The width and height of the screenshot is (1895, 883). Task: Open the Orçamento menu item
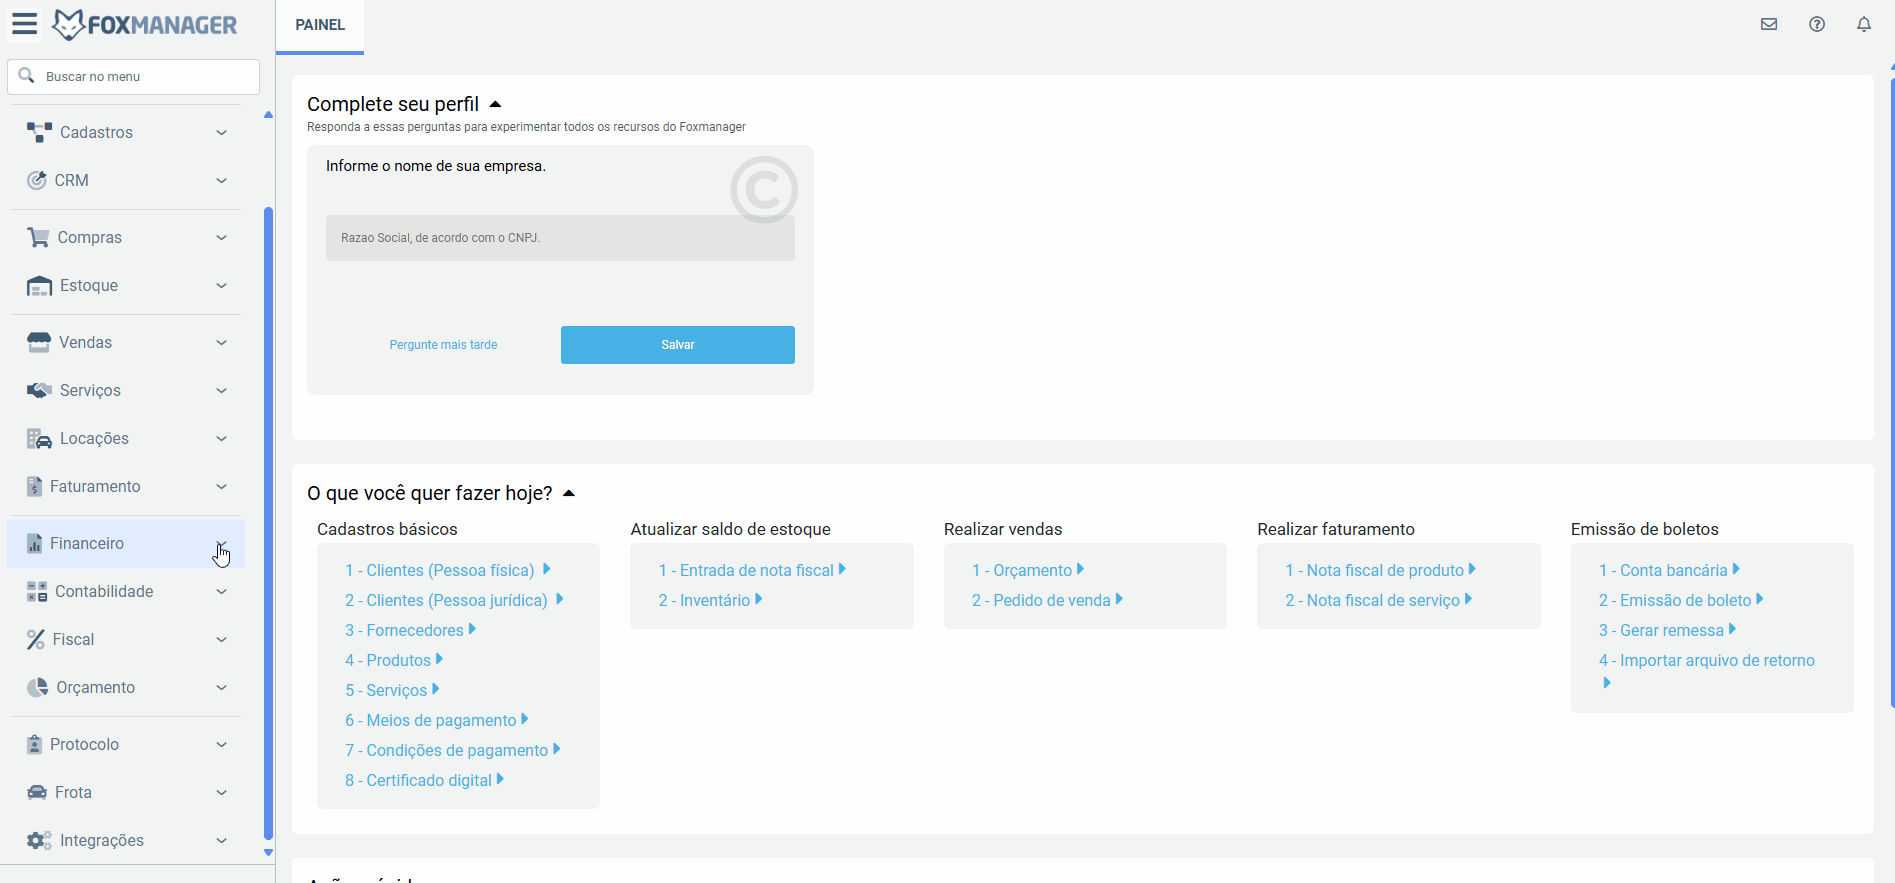pyautogui.click(x=126, y=687)
